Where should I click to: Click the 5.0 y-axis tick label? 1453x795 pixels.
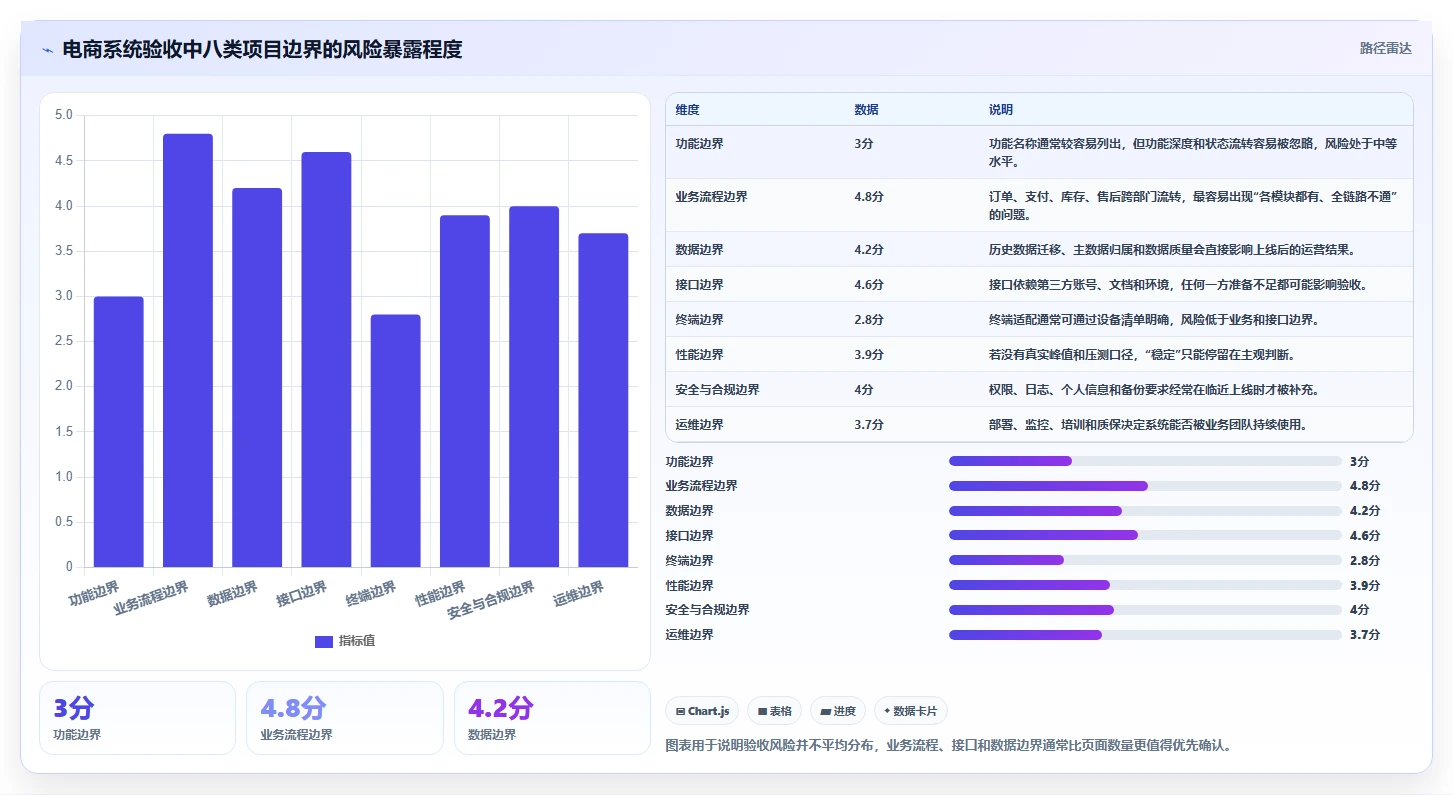tap(63, 115)
